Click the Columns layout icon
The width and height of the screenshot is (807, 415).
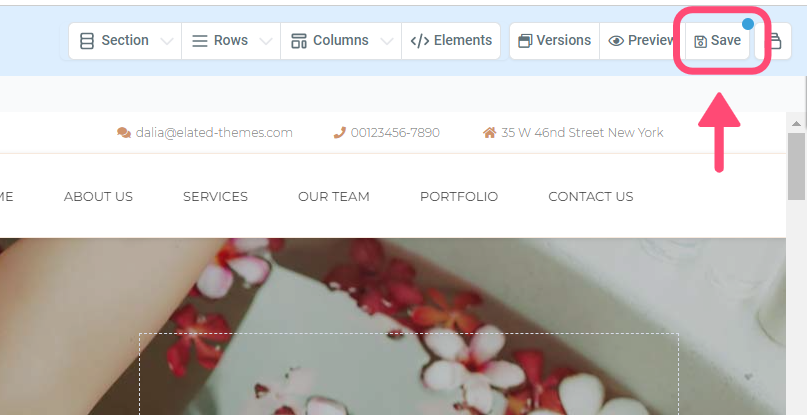pyautogui.click(x=299, y=41)
